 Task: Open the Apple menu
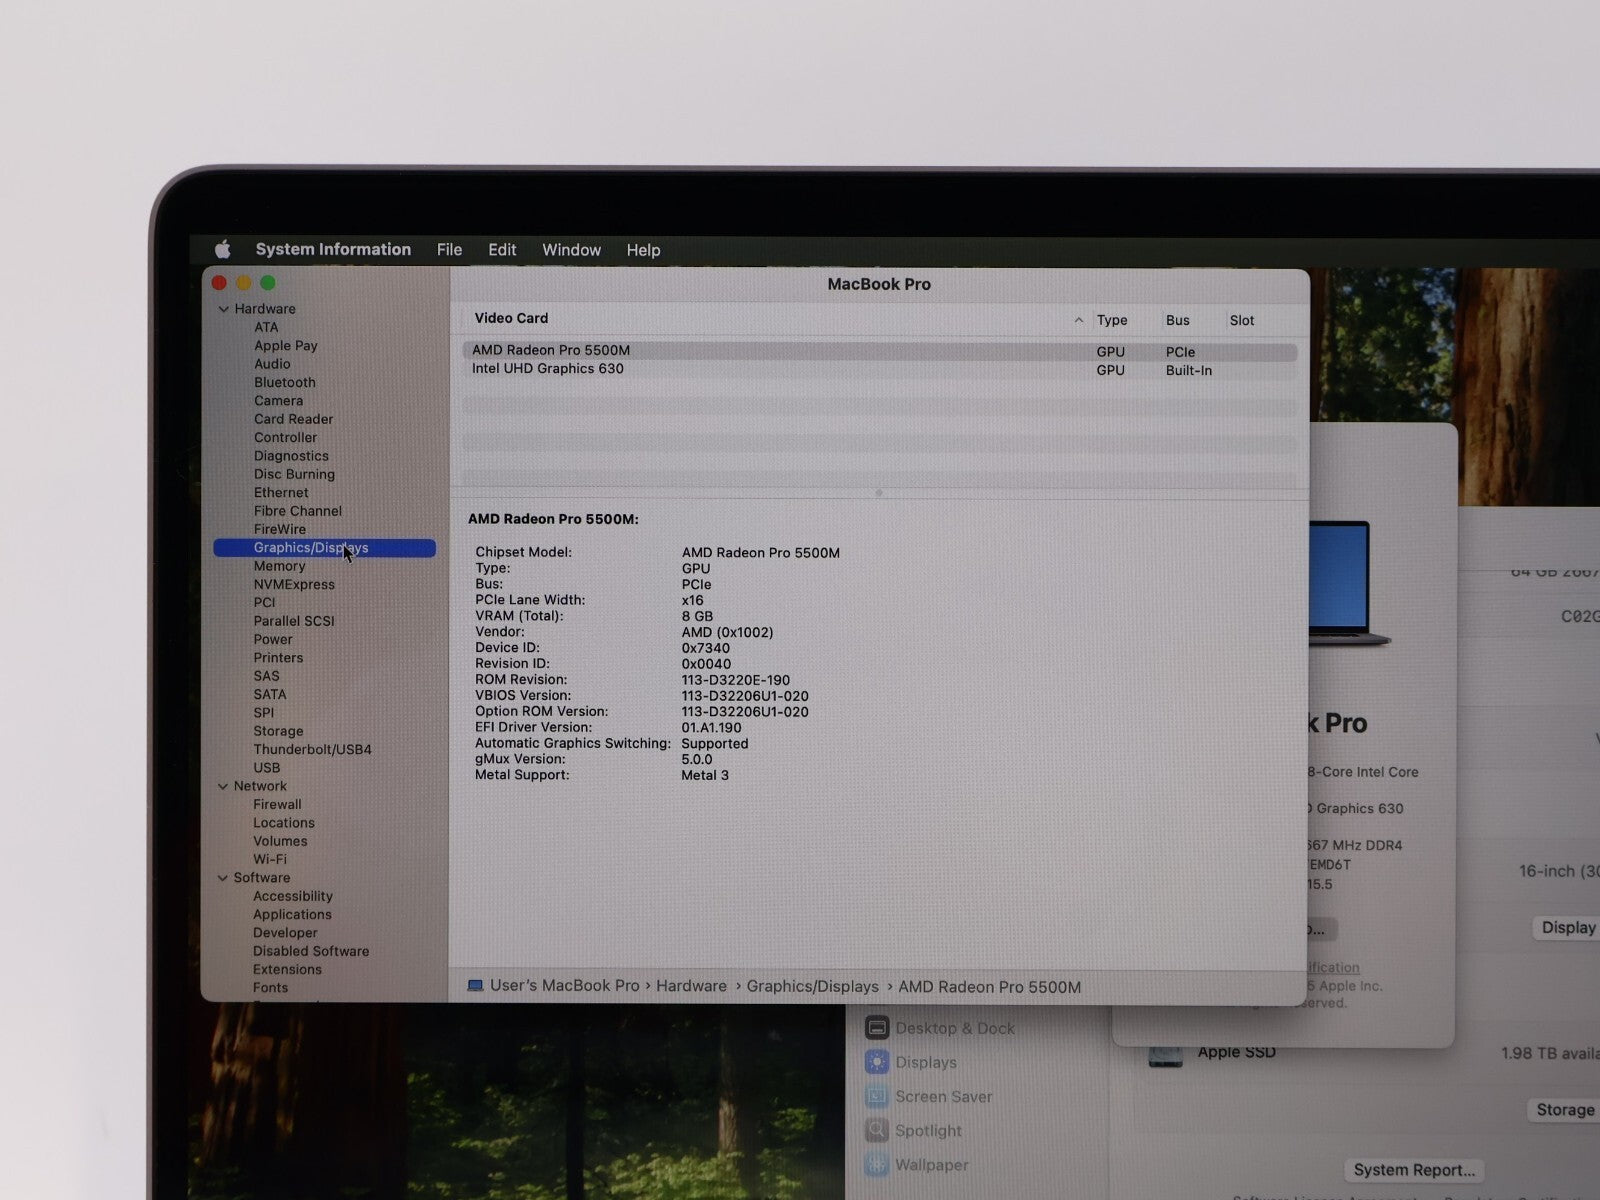[223, 249]
